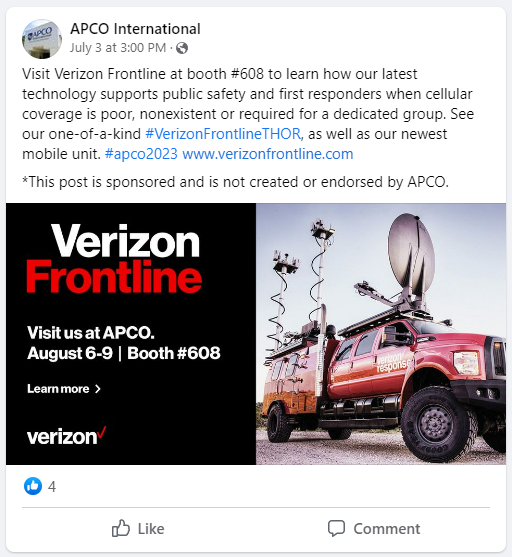
Task: Click the Booth #608 event text in ad
Action: (x=174, y=353)
